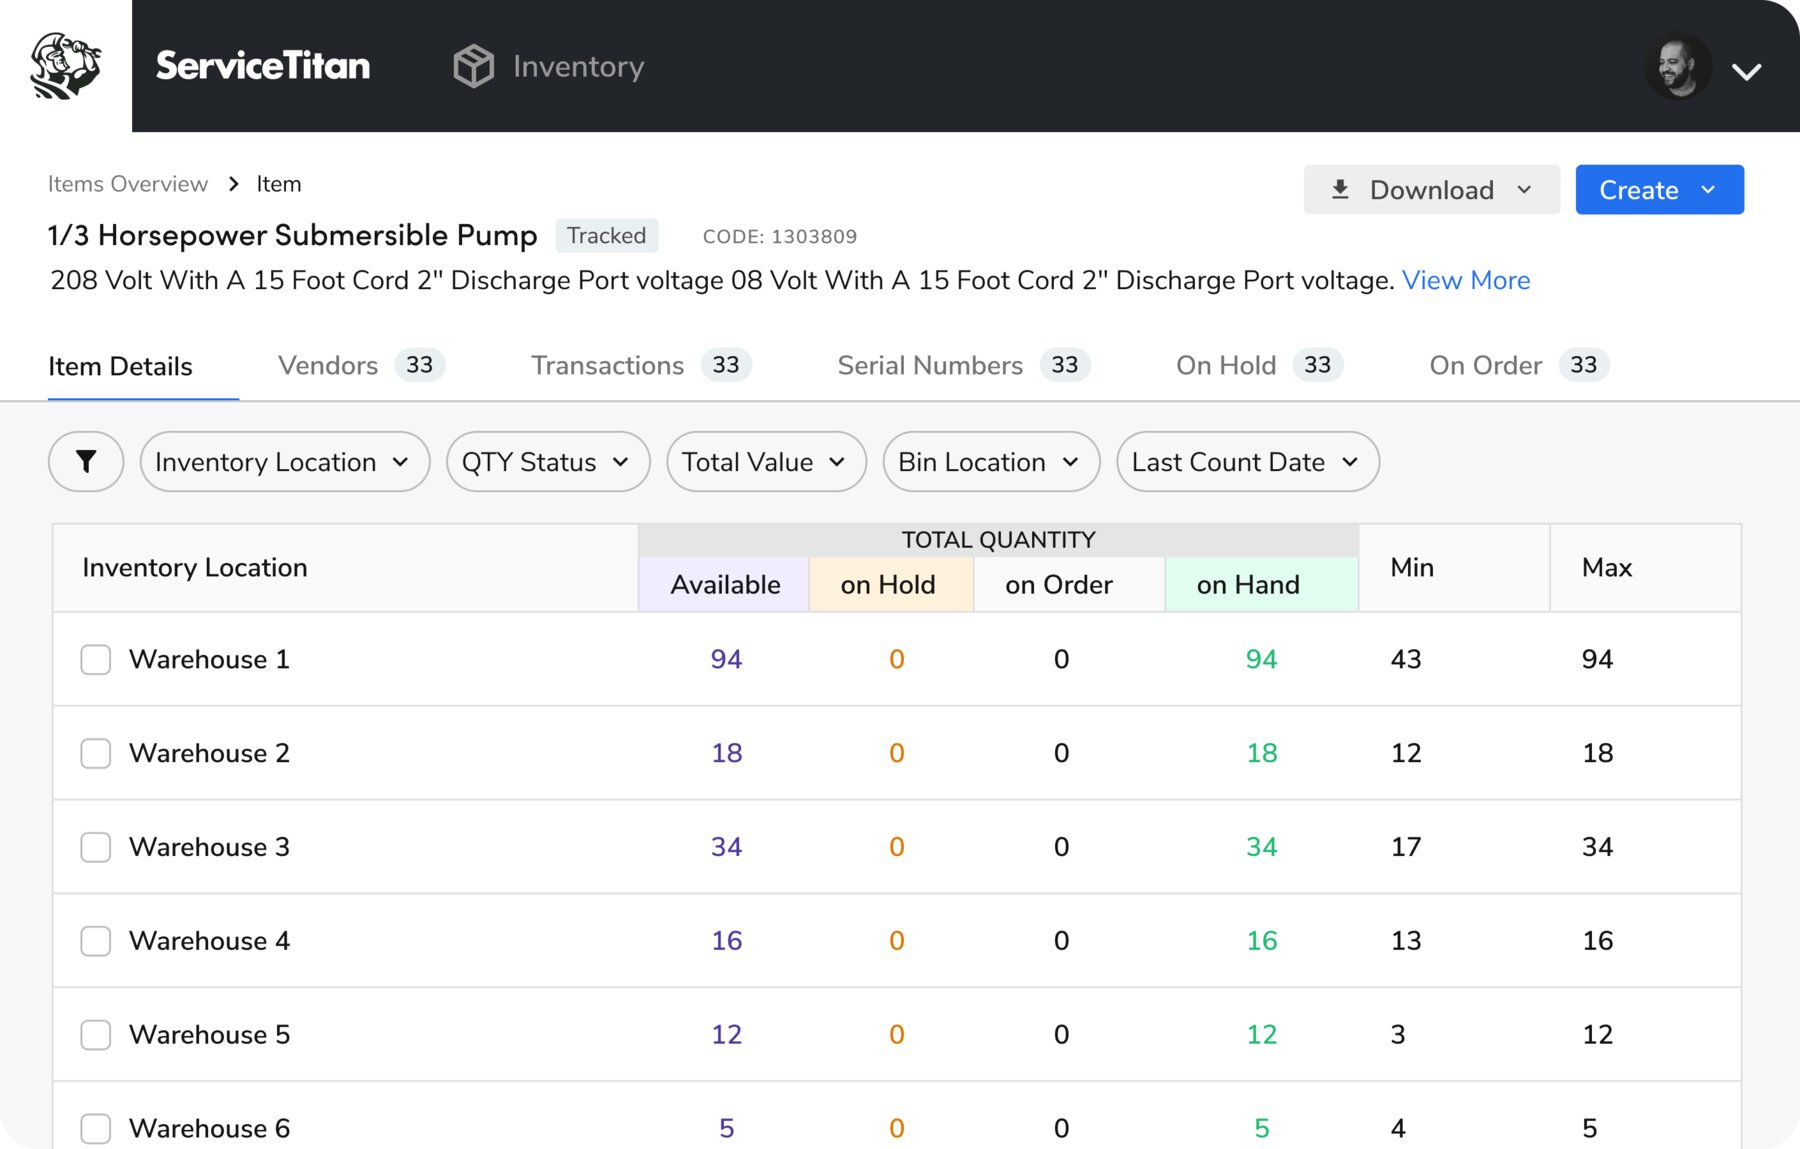The width and height of the screenshot is (1800, 1149).
Task: Click the breadcrumb chevron separator icon
Action: click(233, 184)
